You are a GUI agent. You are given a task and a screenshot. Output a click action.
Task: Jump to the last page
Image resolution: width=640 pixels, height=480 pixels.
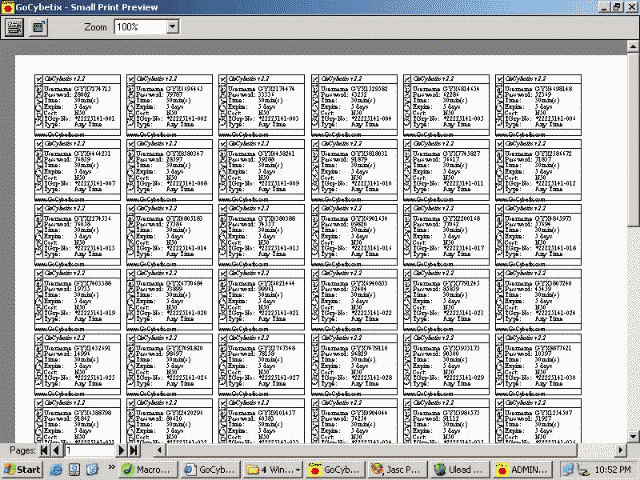pyautogui.click(x=133, y=451)
